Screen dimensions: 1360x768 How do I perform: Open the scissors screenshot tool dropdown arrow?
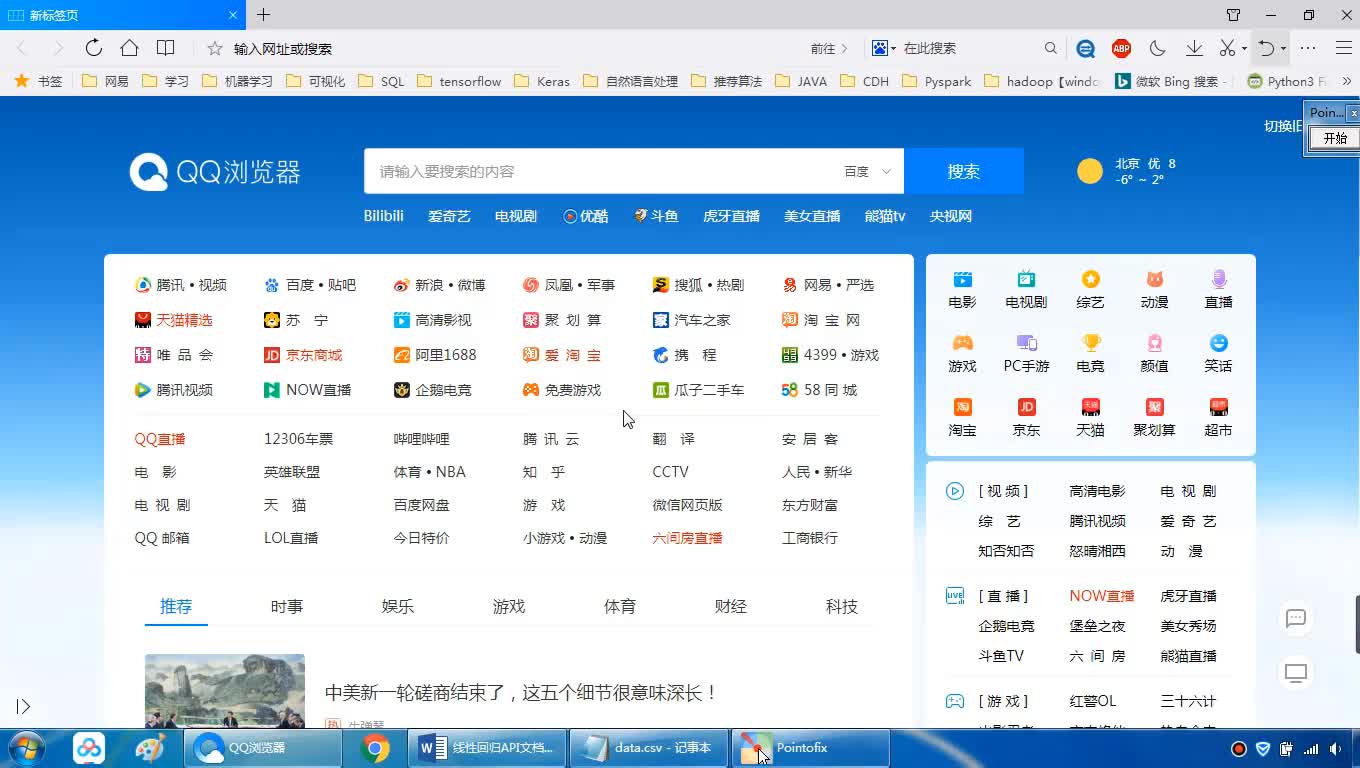click(1244, 49)
